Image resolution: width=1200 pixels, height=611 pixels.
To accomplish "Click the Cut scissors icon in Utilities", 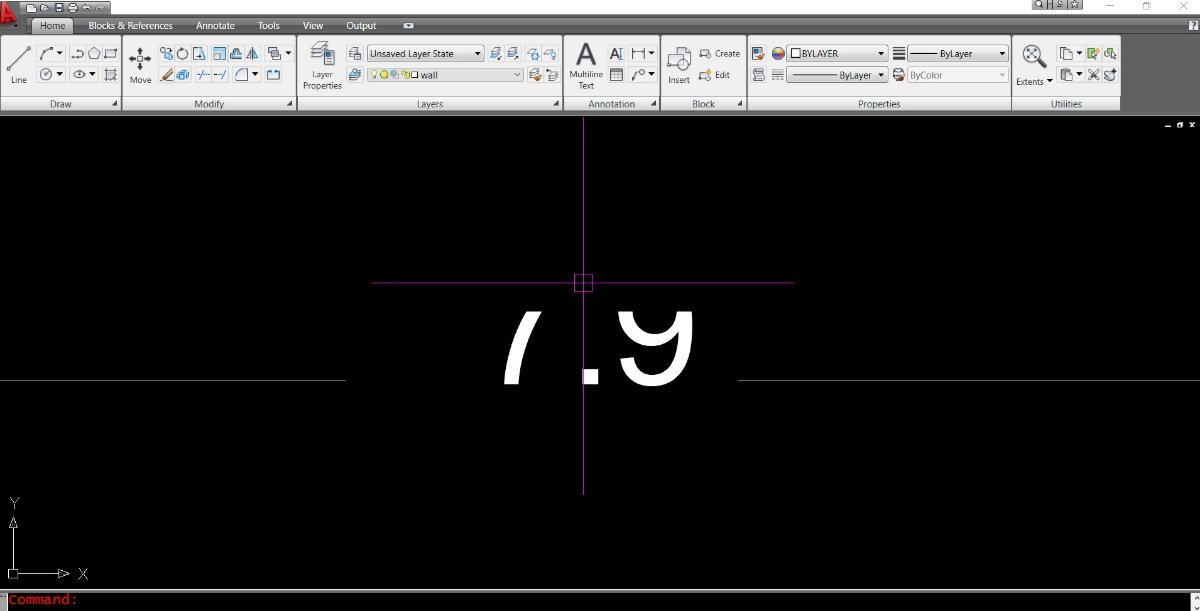I will (x=1093, y=75).
